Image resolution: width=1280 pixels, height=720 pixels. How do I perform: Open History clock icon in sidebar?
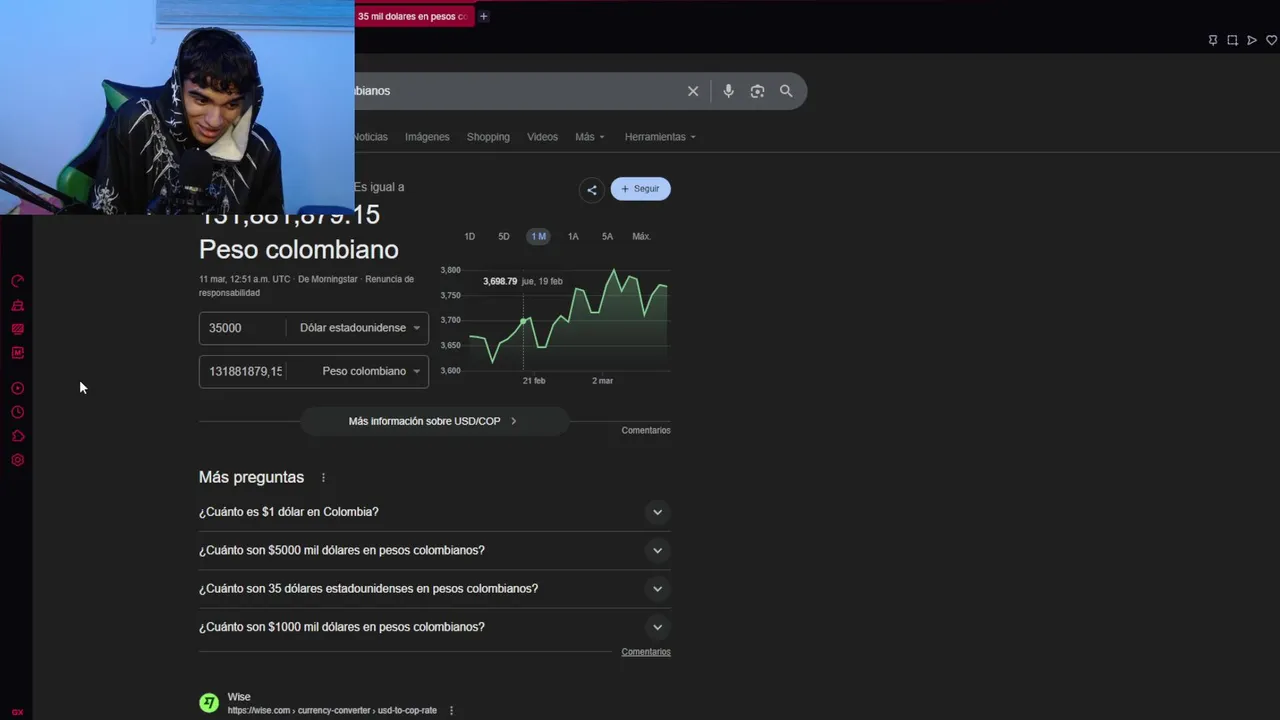pos(17,412)
